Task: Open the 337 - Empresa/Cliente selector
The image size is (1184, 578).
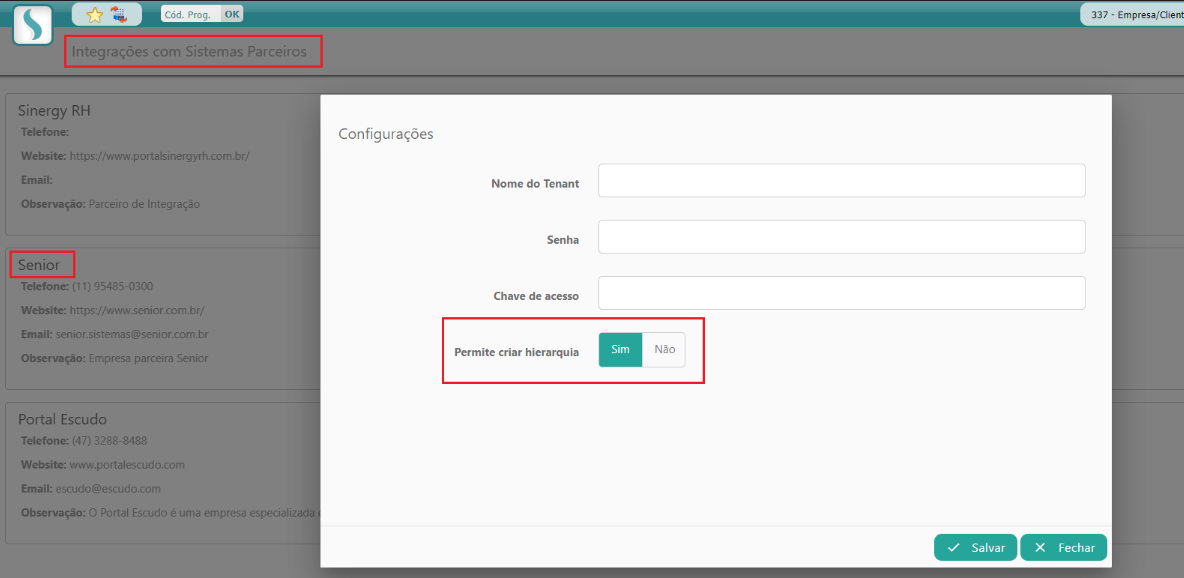Action: 1133,14
